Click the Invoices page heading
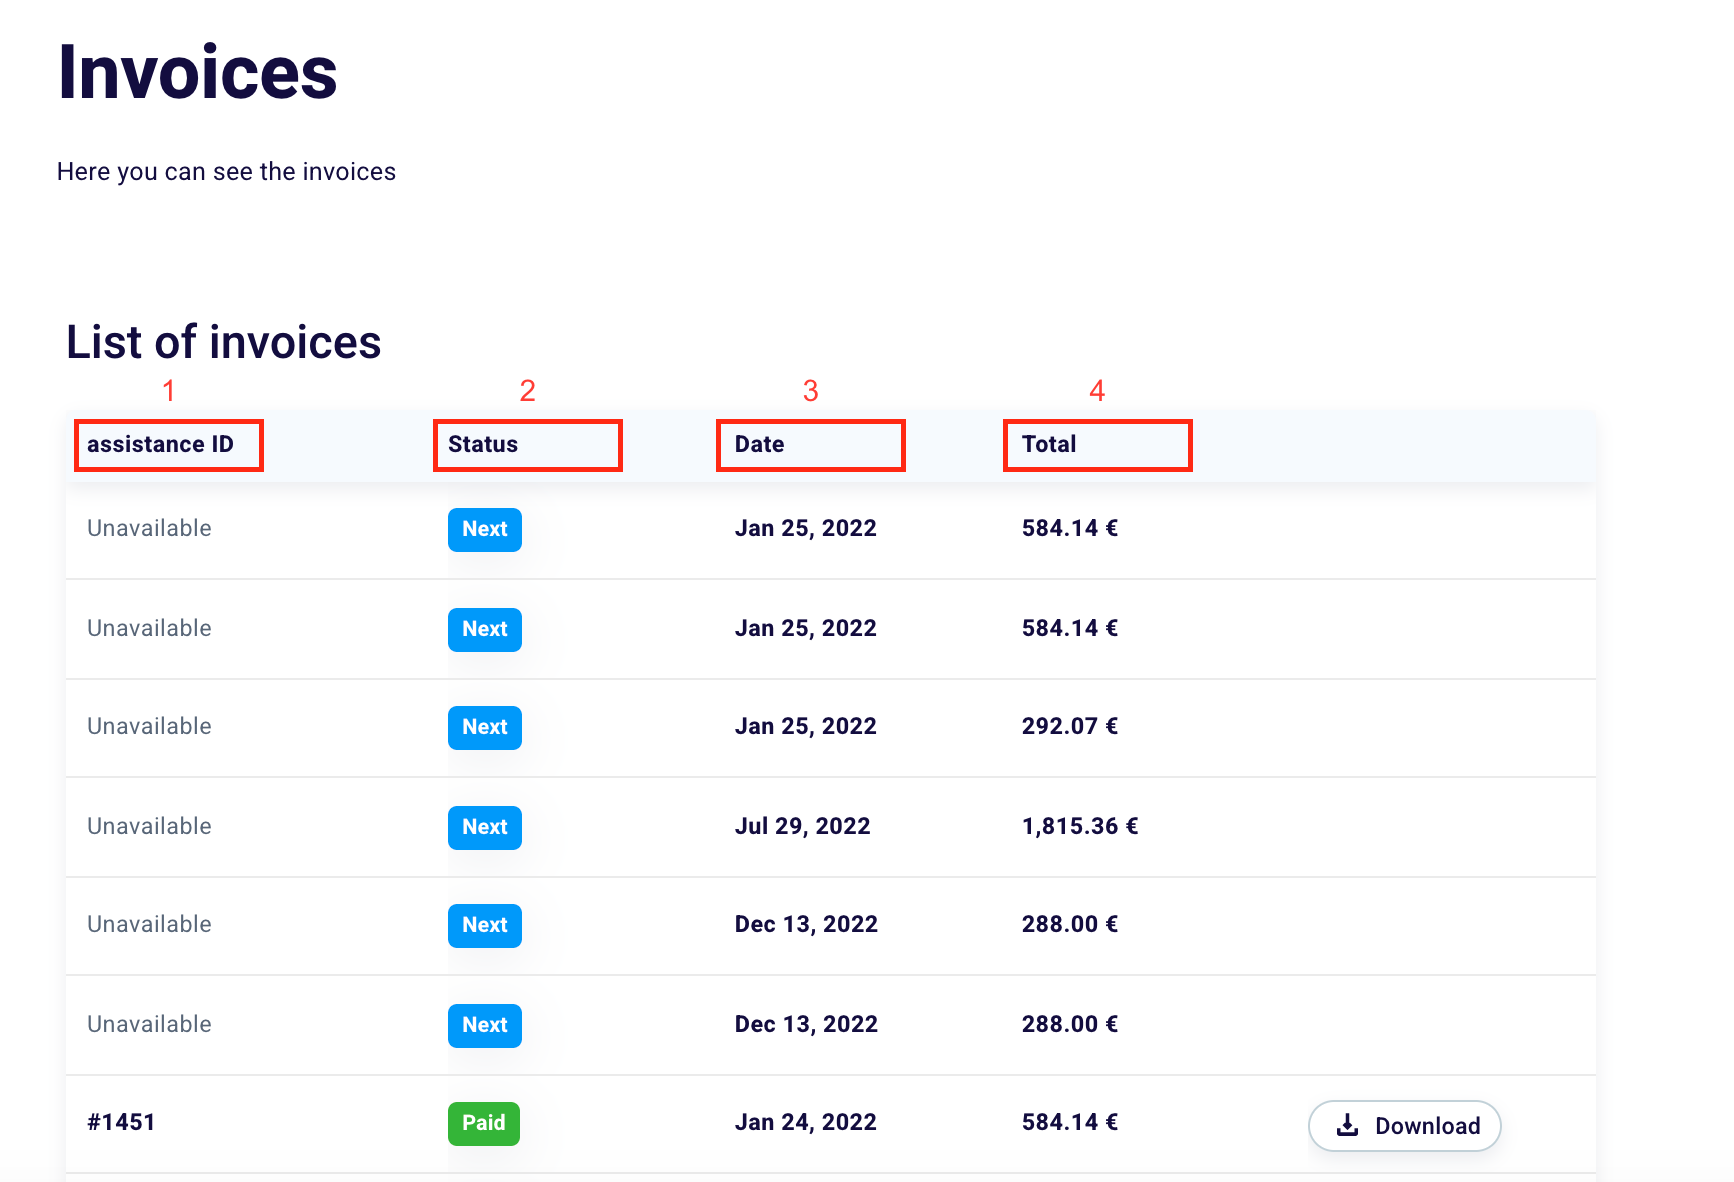 tap(197, 73)
